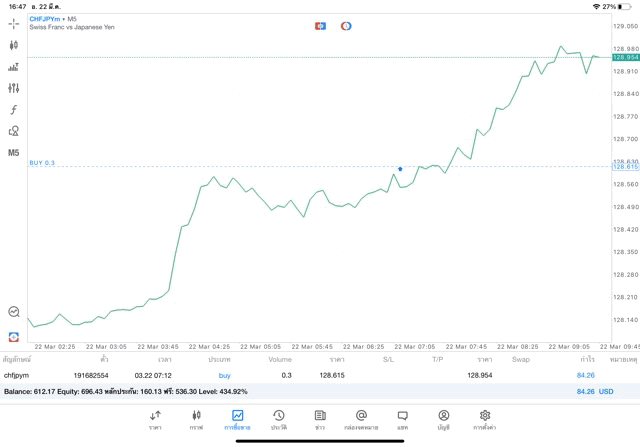Open the การตั้งค่า settings tab
The height and width of the screenshot is (447, 640).
click(485, 419)
